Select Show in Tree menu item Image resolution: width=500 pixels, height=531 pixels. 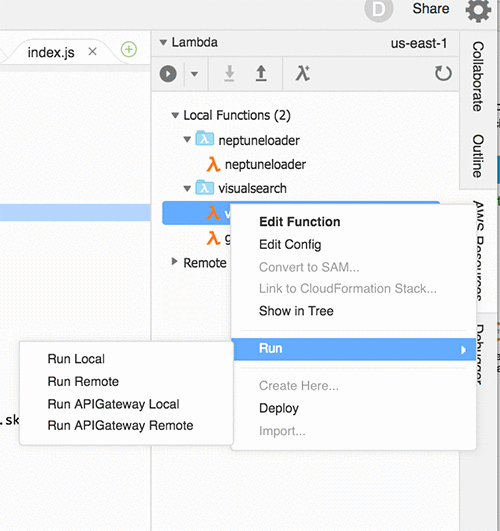[x=296, y=311]
